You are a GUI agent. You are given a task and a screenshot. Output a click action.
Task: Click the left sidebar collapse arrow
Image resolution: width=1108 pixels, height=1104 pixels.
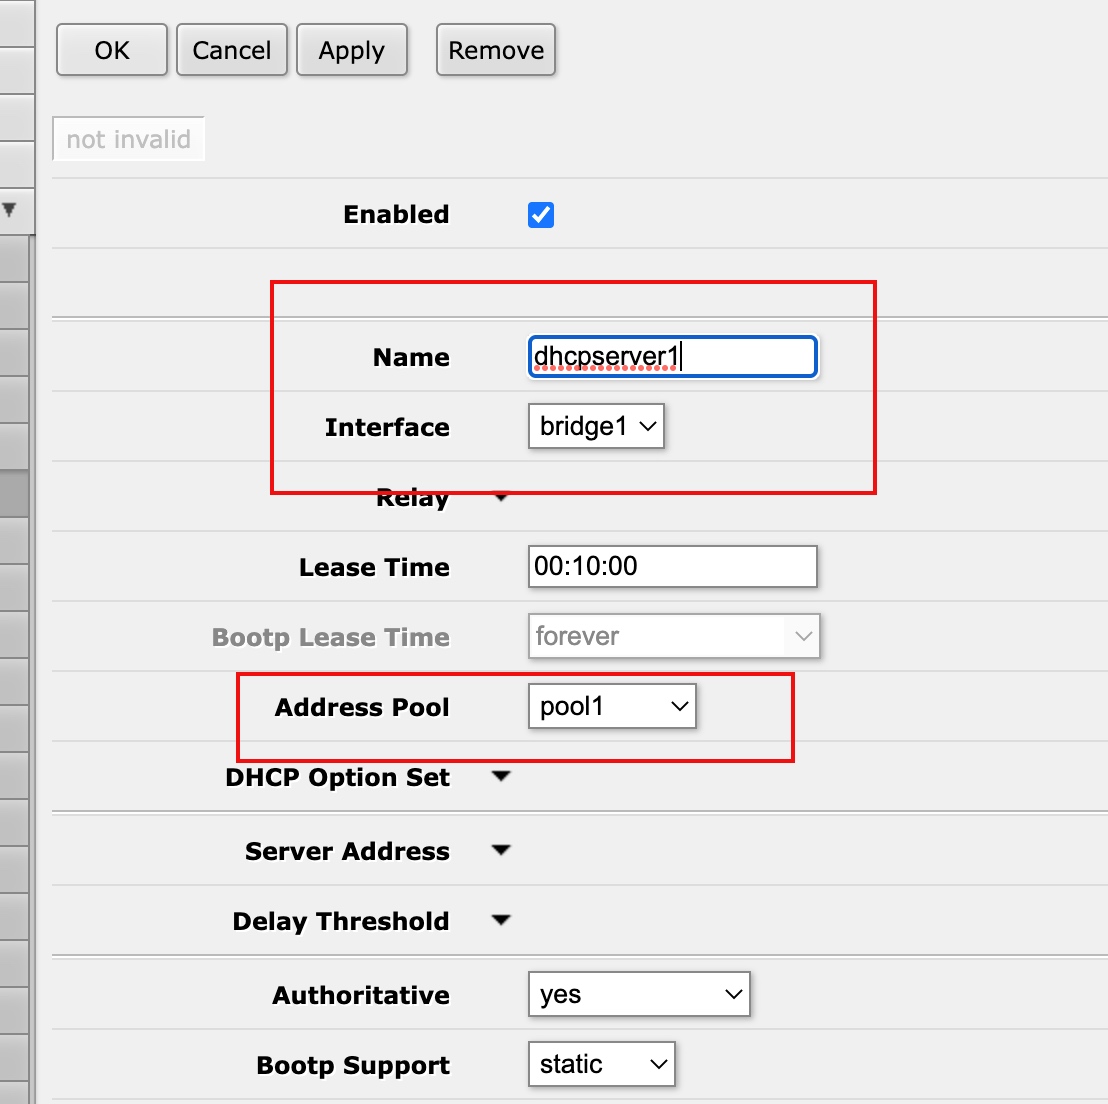[x=10, y=211]
